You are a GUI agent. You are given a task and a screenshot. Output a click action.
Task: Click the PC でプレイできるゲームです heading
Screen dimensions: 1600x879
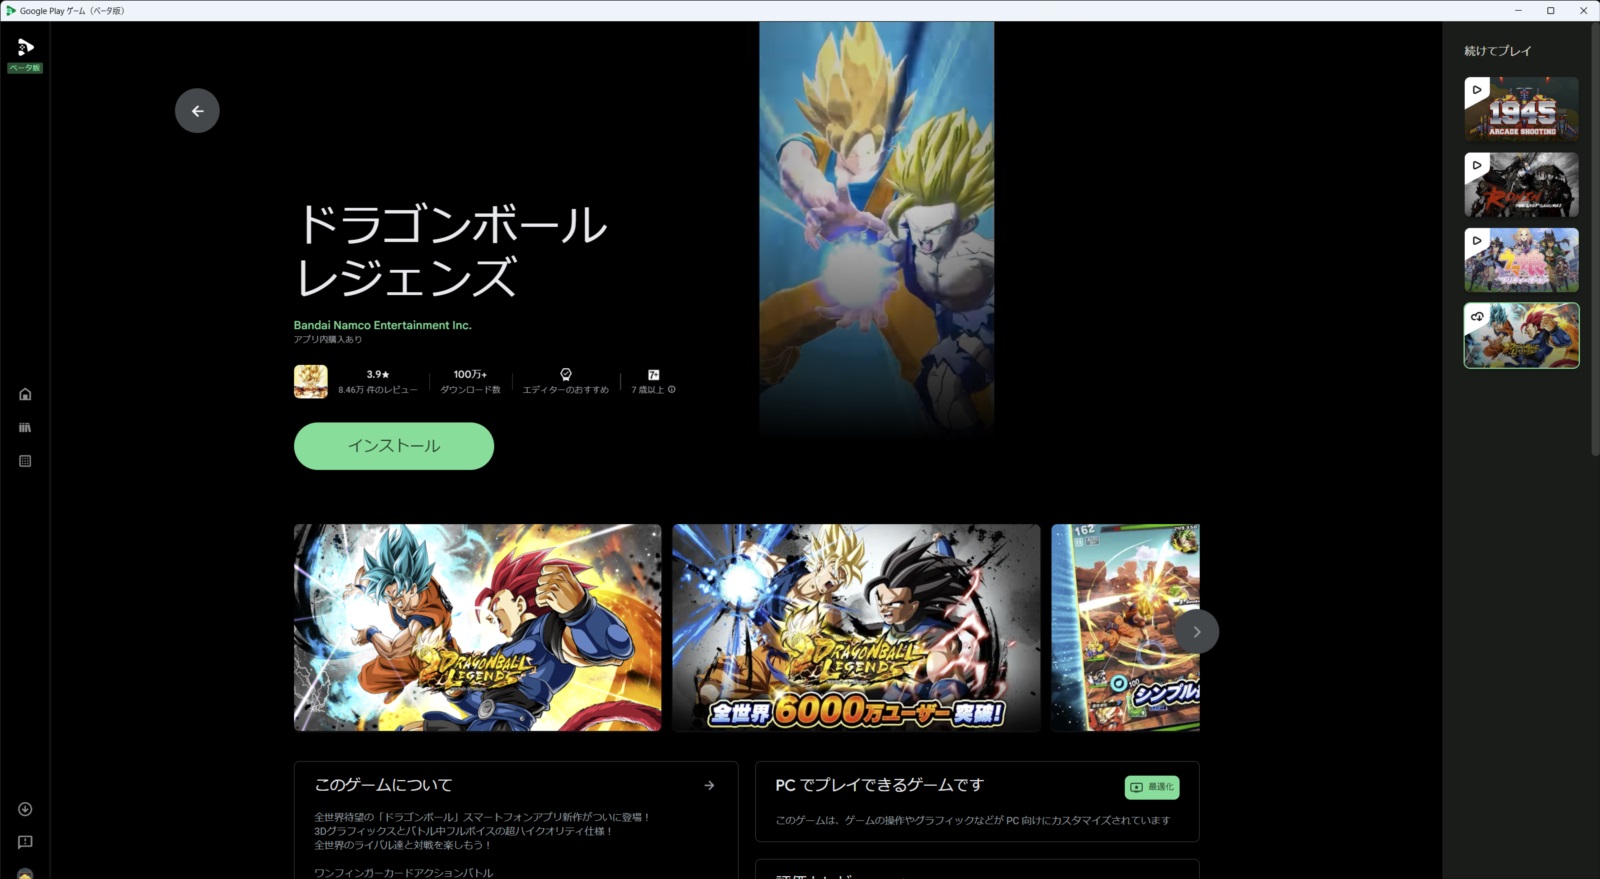point(880,785)
